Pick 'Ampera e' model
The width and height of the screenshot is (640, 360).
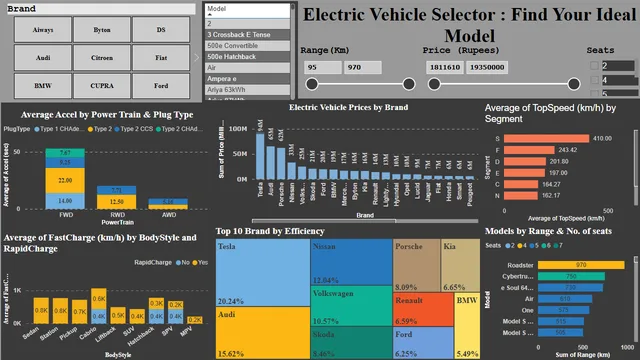click(247, 79)
